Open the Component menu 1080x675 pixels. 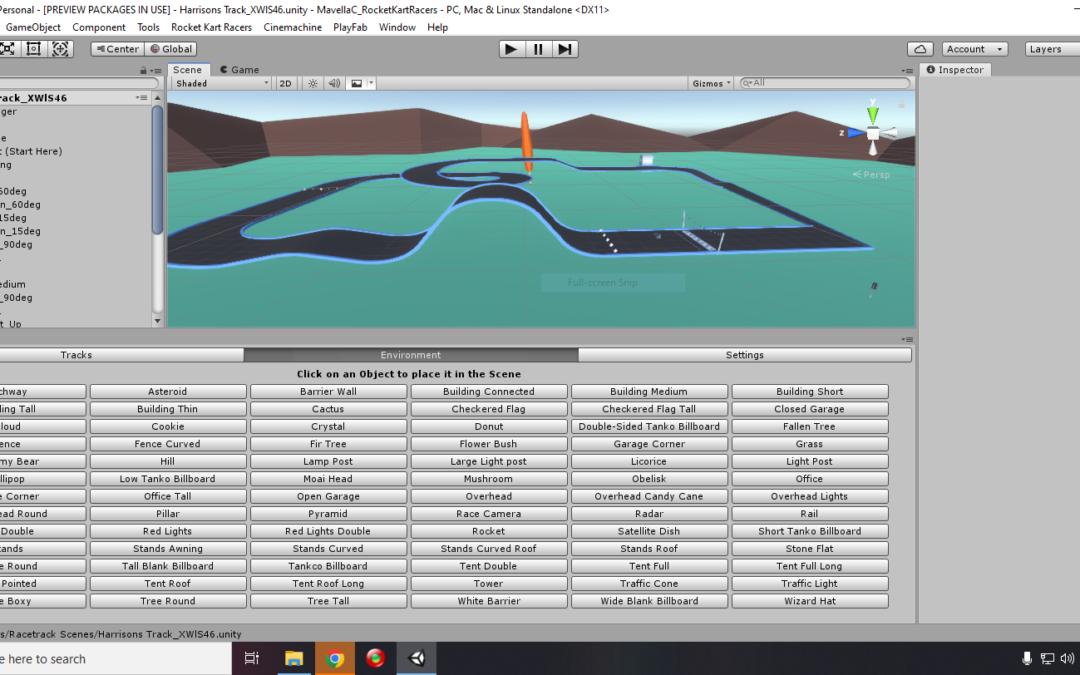pos(98,28)
